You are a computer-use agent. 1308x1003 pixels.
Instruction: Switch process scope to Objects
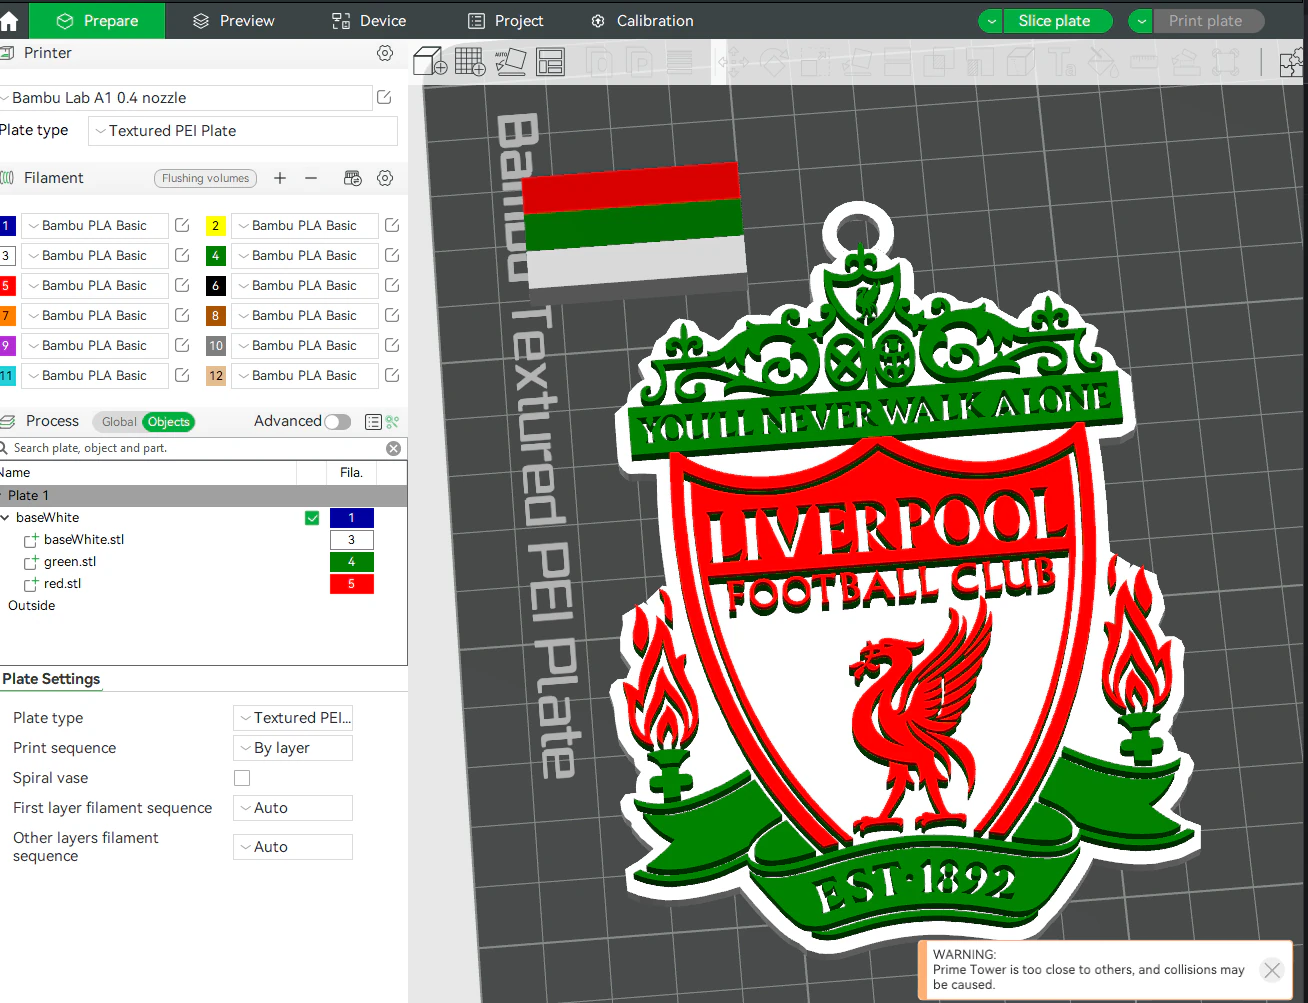[168, 422]
